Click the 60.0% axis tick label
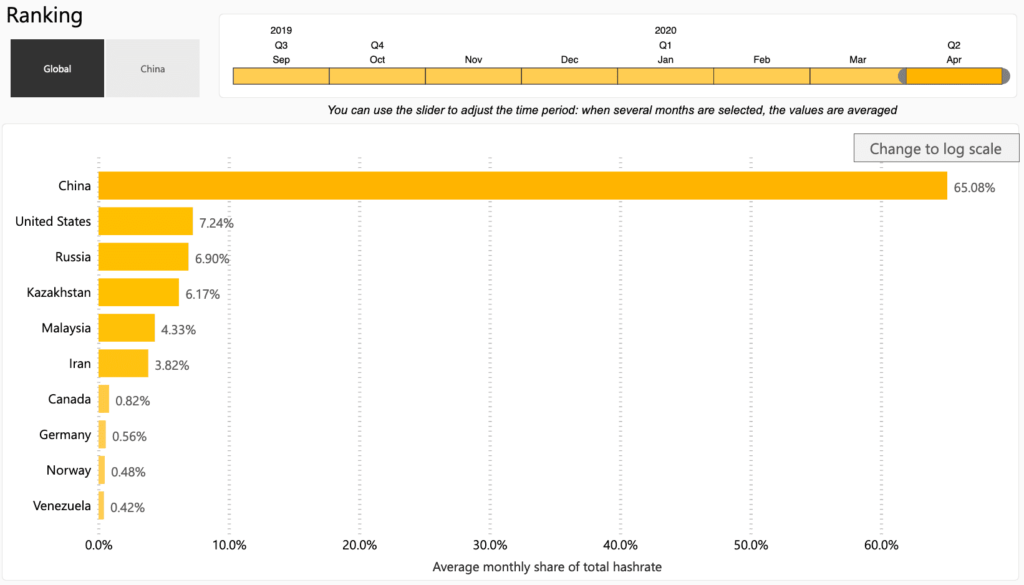Screen dimensions: 1024x585 (x=881, y=545)
